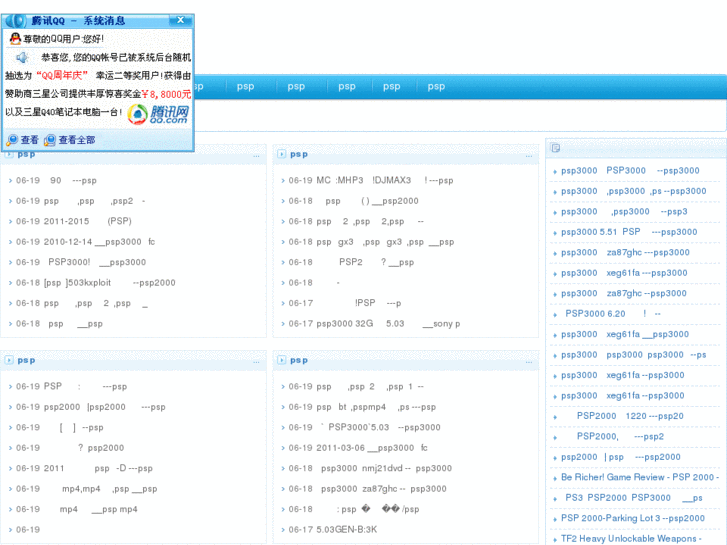Click header arrow icon of panel listing pspmp4
This screenshot has width=727, height=545.
tap(281, 360)
